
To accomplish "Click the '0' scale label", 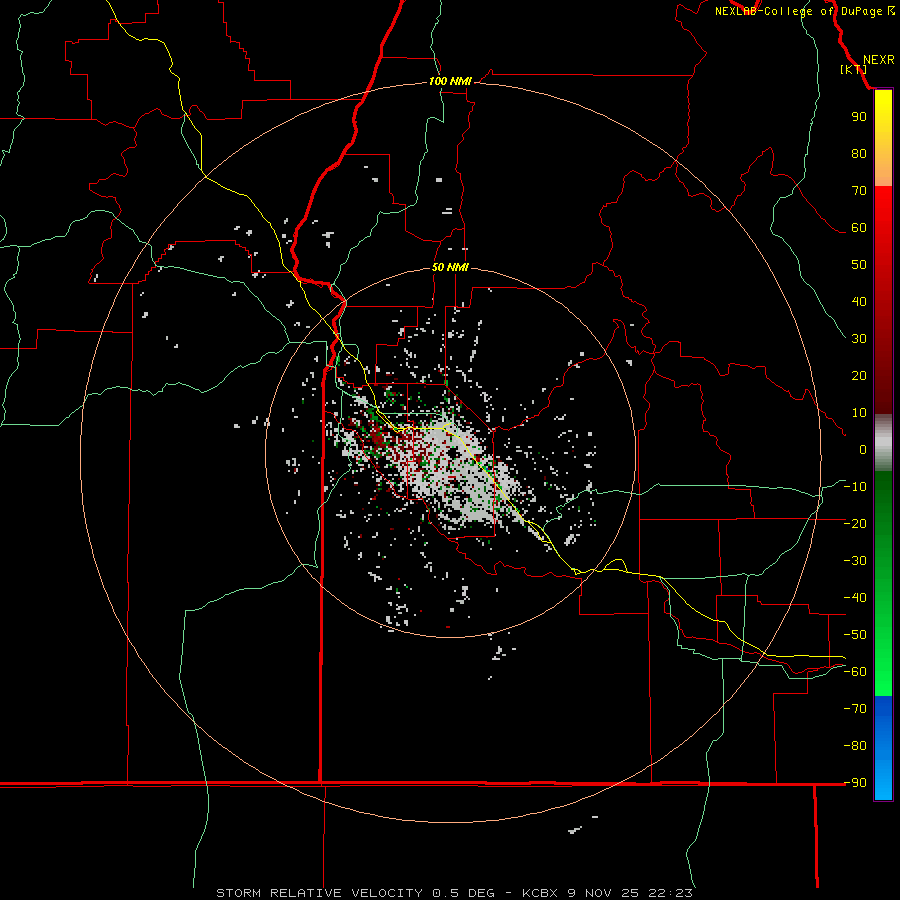I will (863, 449).
